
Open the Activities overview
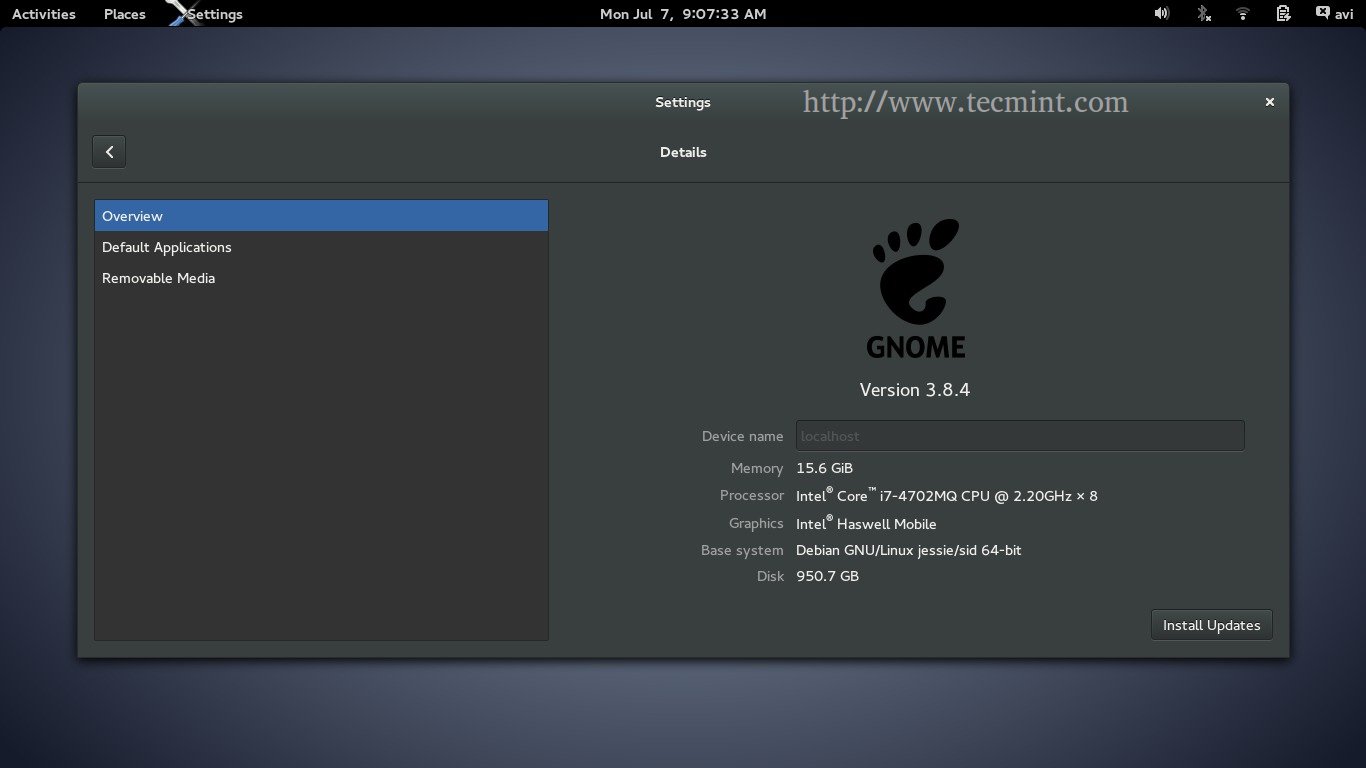43,14
